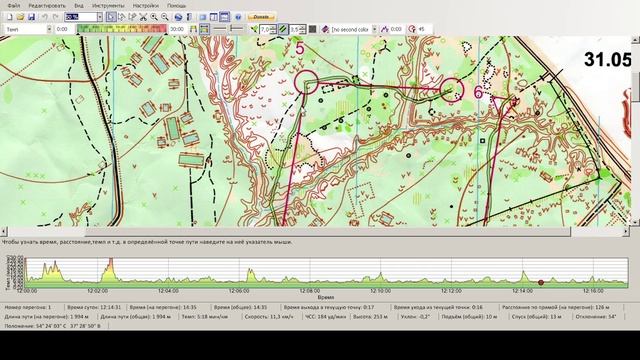
Task: Click the 30:00 color range end field
Action: [x=178, y=29]
